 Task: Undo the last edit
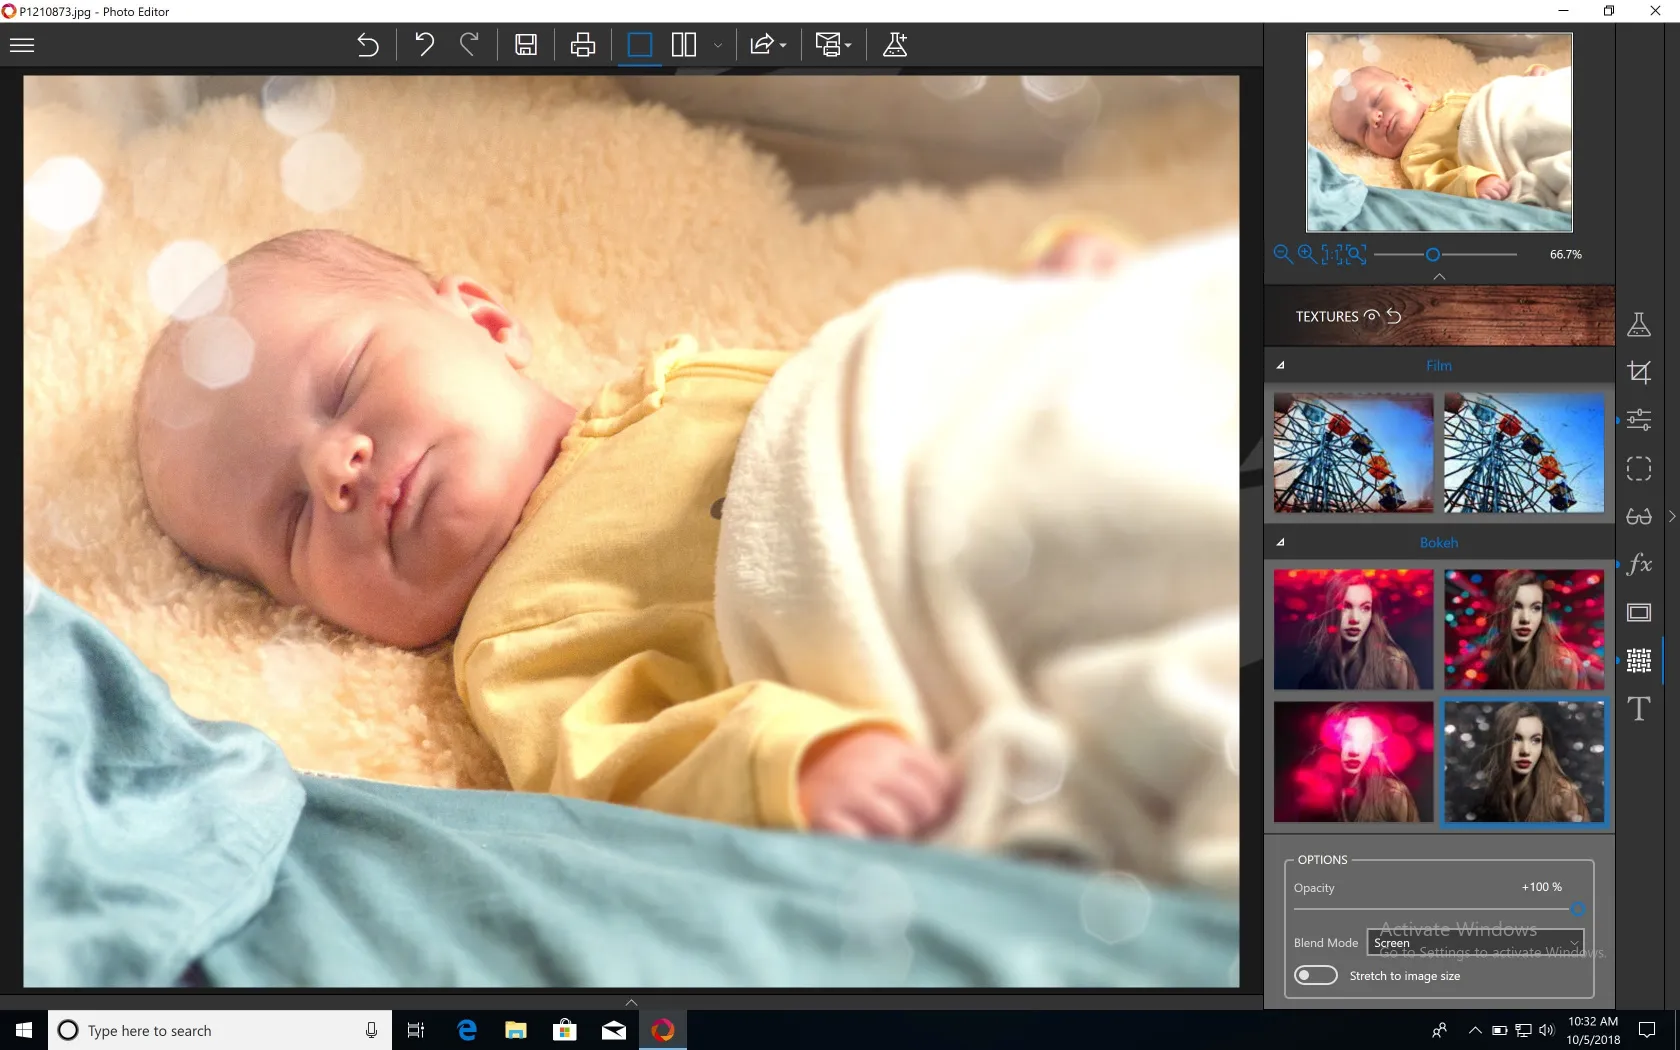(423, 44)
